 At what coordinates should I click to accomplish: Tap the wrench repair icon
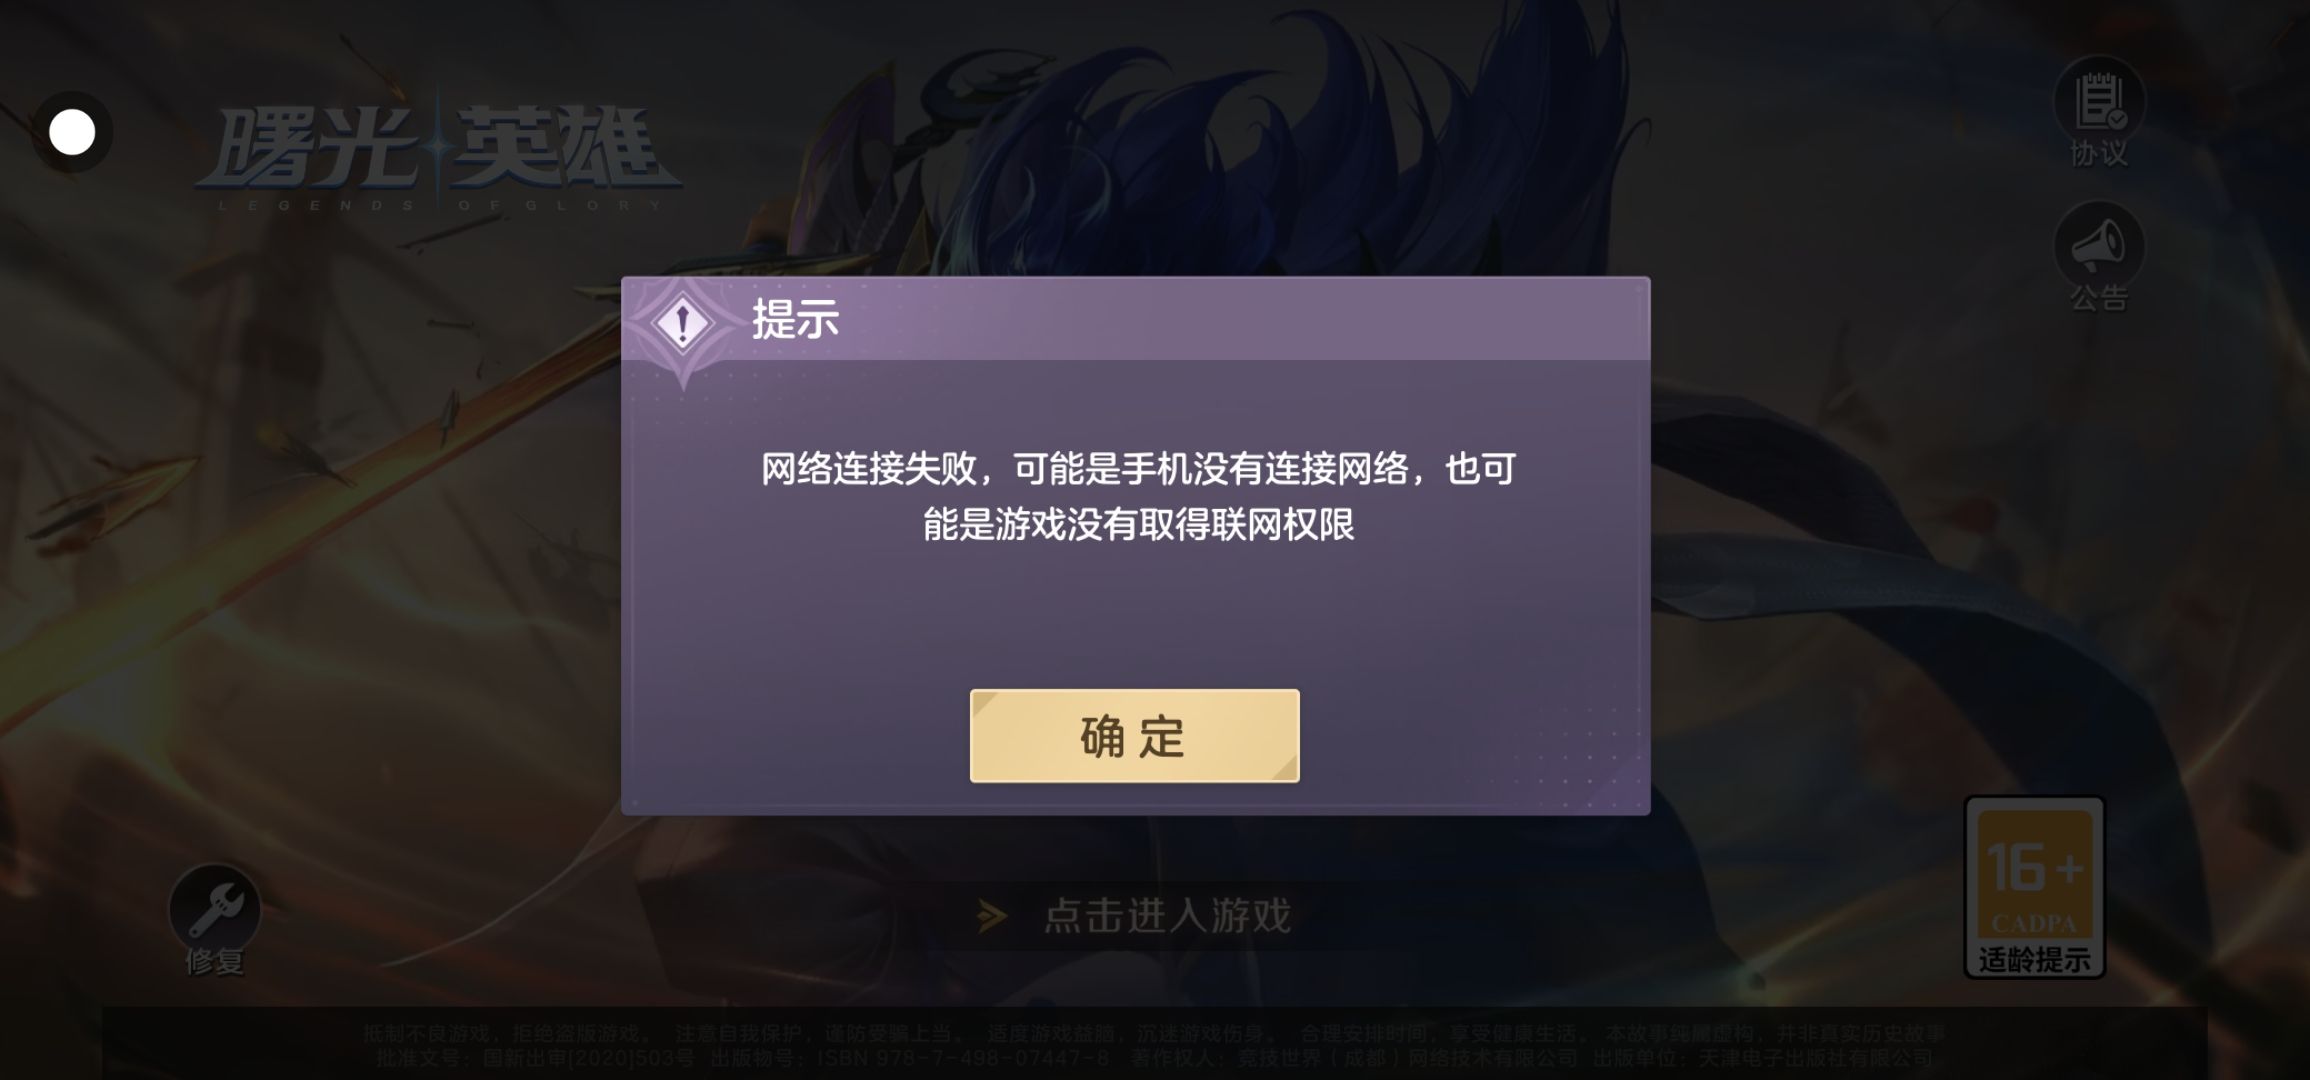click(x=214, y=910)
